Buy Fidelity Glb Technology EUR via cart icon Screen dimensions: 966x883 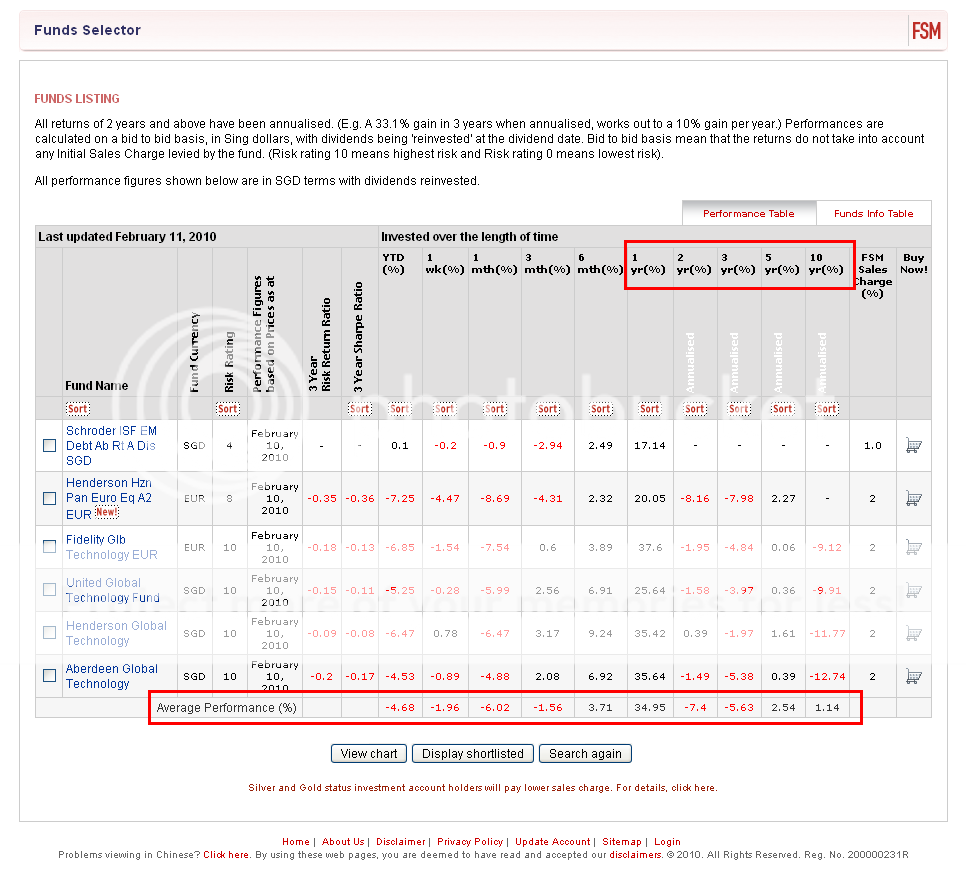(914, 547)
